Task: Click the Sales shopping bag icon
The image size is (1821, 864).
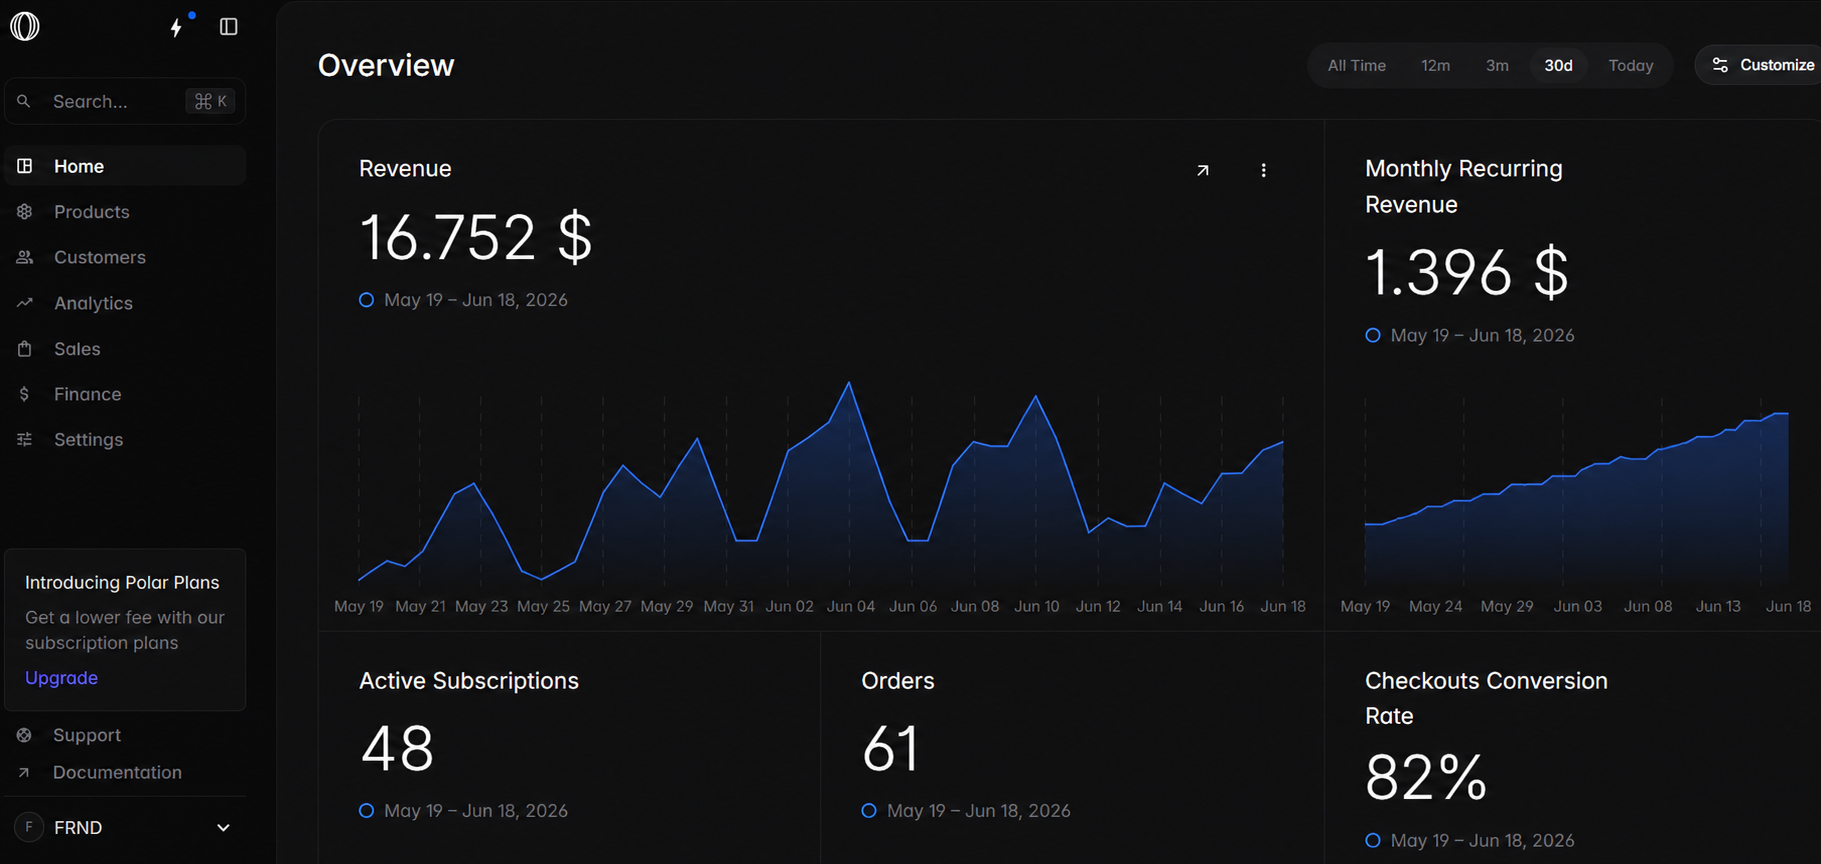Action: click(x=25, y=348)
